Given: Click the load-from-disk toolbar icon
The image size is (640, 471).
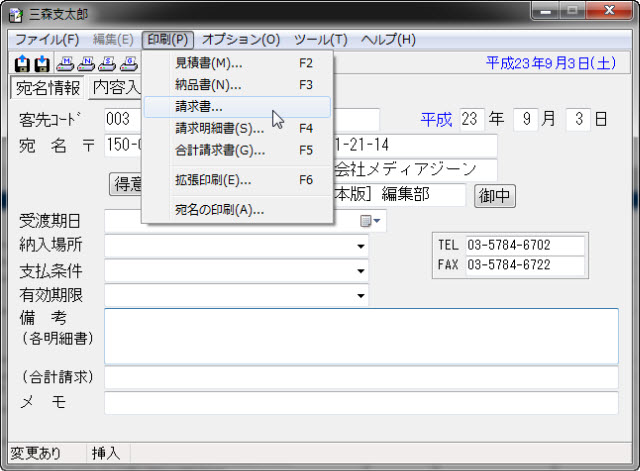Looking at the screenshot, I should point(22,63).
